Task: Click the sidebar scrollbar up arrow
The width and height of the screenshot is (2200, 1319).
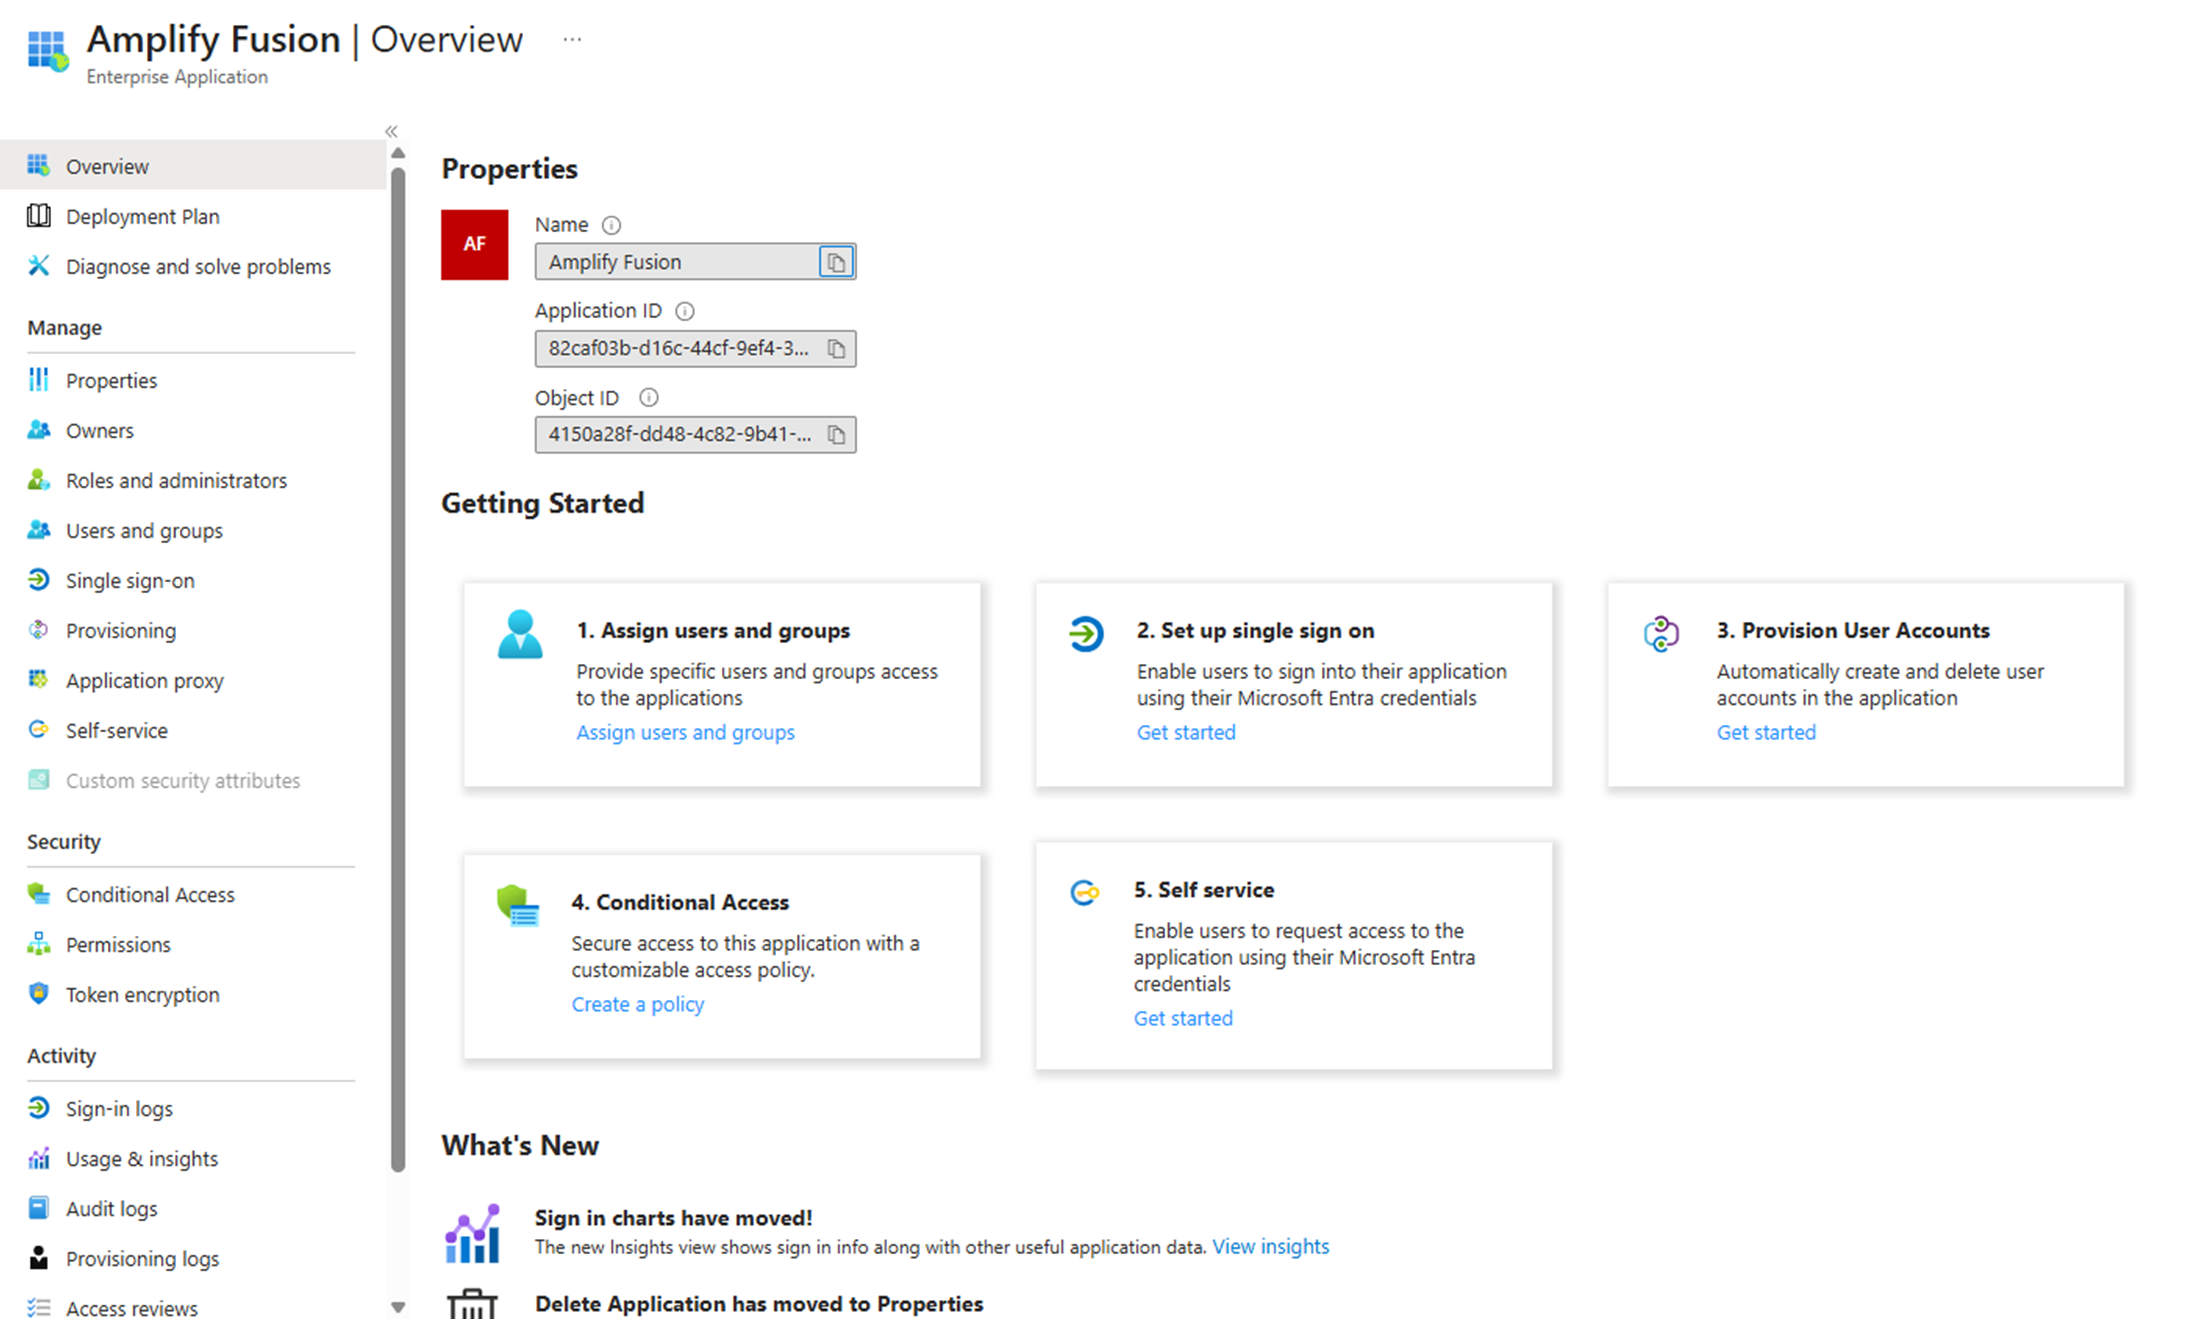Action: pos(398,153)
